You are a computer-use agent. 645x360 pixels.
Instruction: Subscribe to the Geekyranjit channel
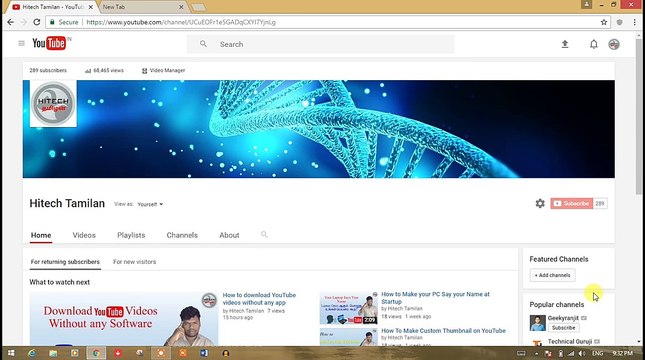pyautogui.click(x=564, y=327)
